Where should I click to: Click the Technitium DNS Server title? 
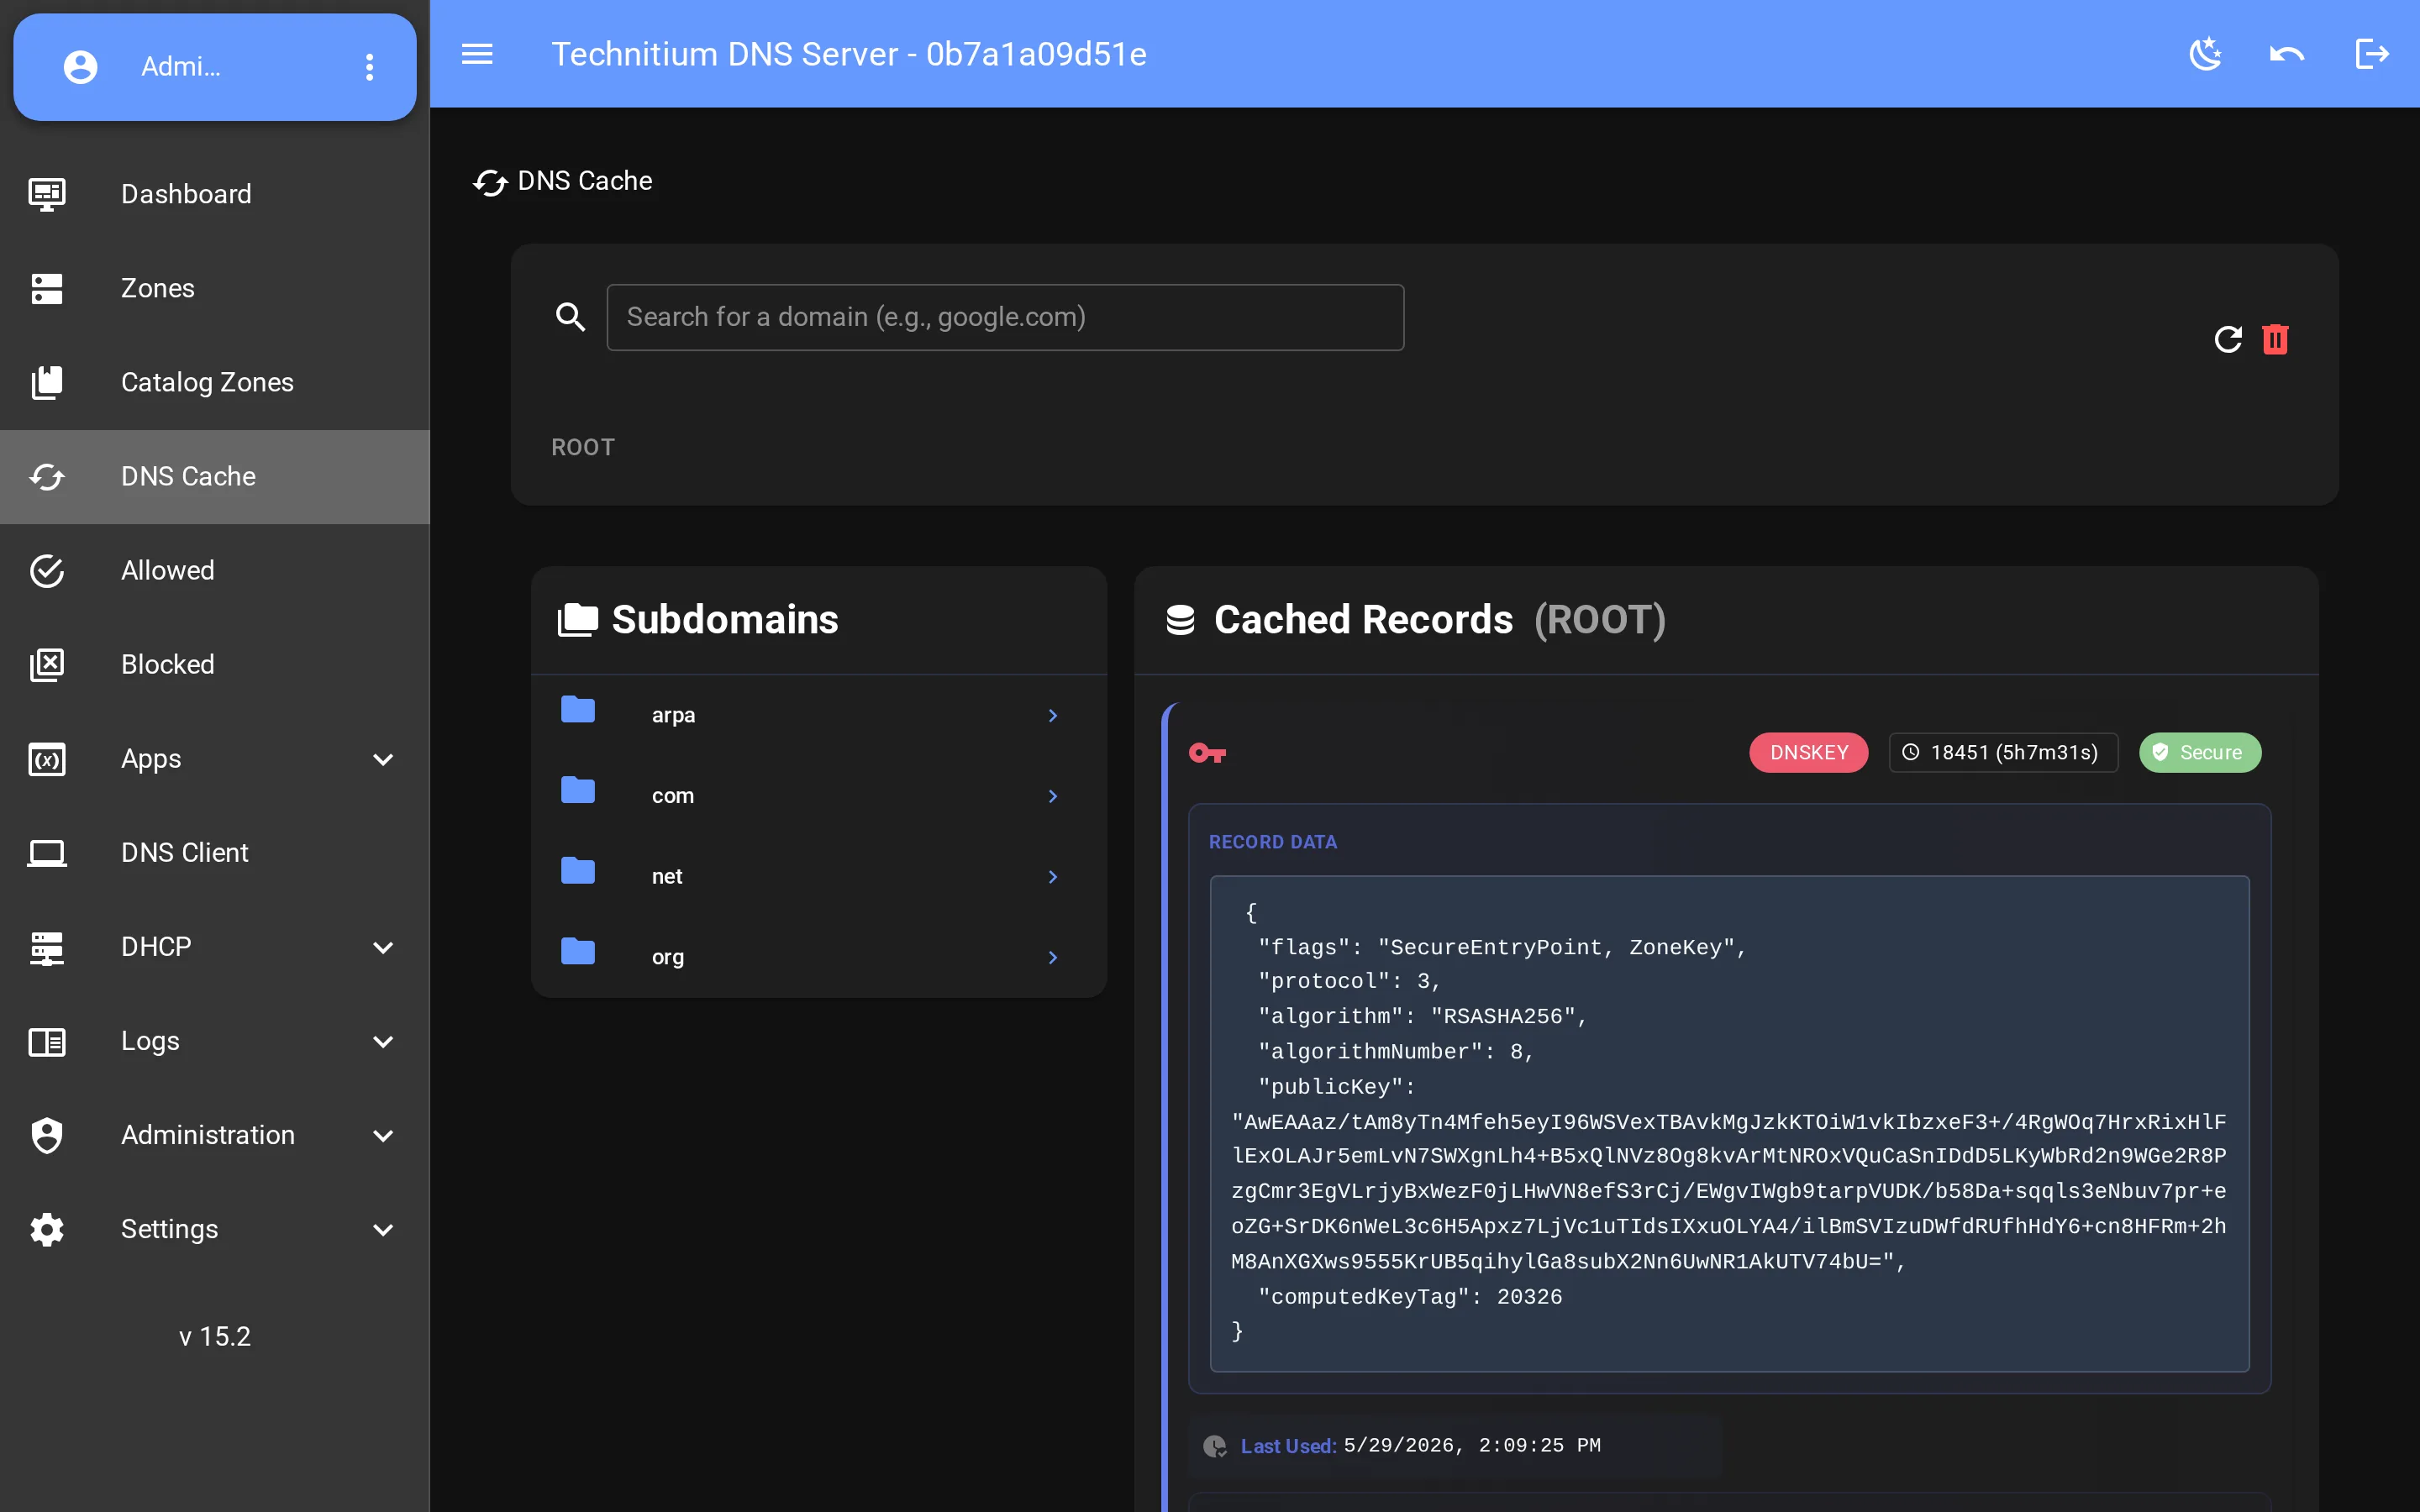[x=849, y=54]
